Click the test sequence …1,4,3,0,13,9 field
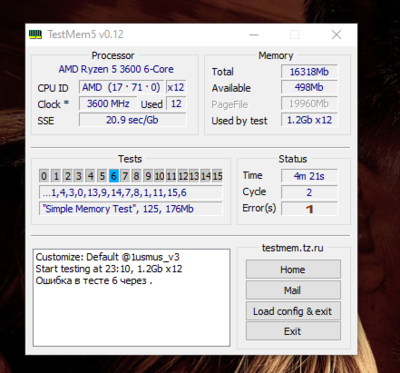The width and height of the screenshot is (400, 373). pos(131,192)
